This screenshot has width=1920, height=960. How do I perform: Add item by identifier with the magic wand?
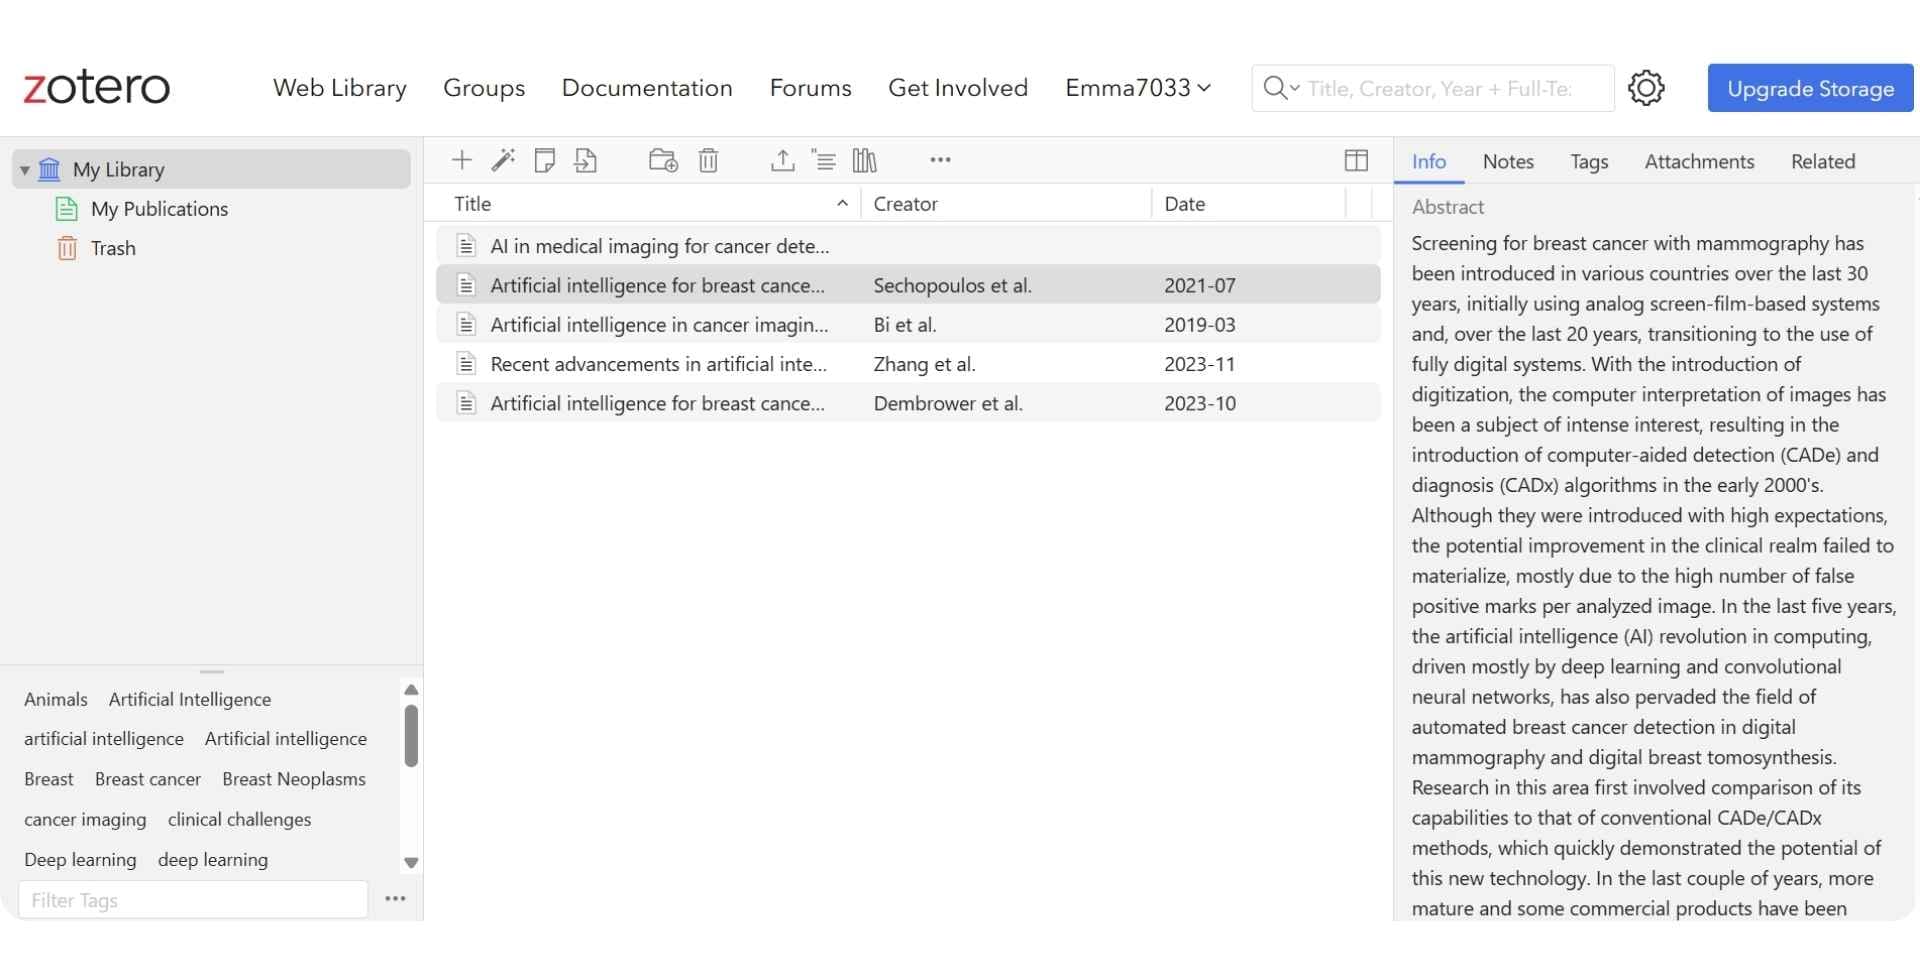(503, 160)
